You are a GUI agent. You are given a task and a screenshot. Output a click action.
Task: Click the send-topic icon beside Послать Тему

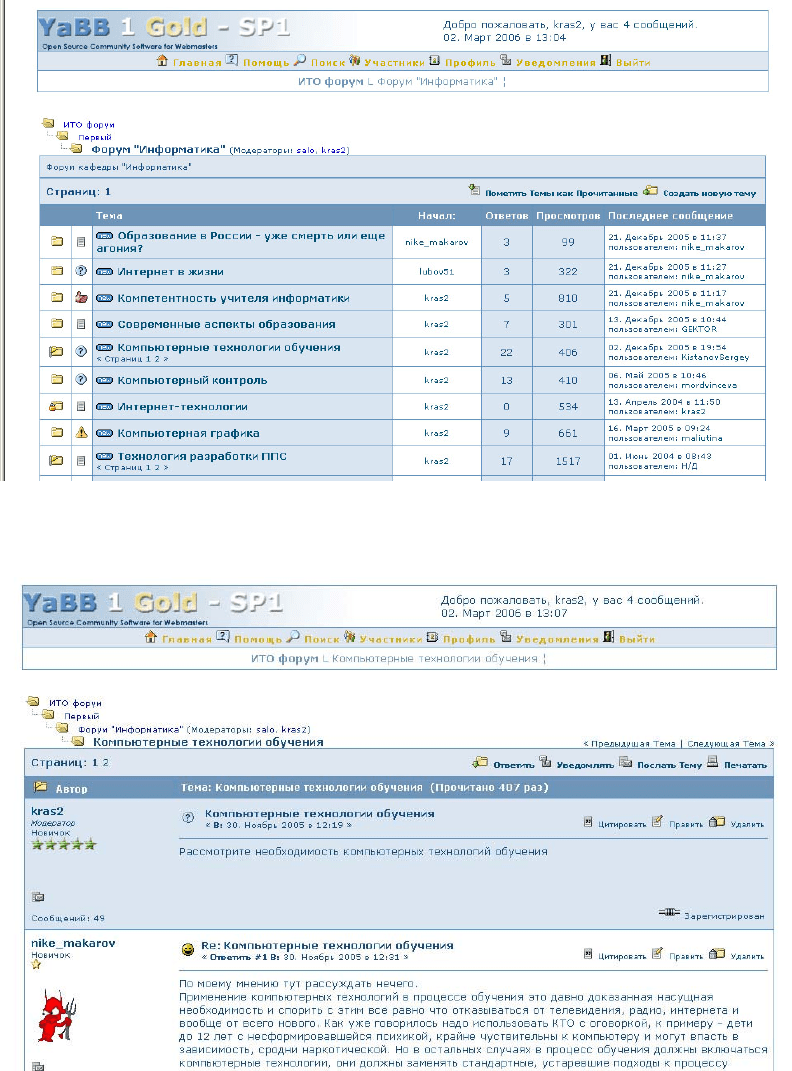click(x=625, y=762)
